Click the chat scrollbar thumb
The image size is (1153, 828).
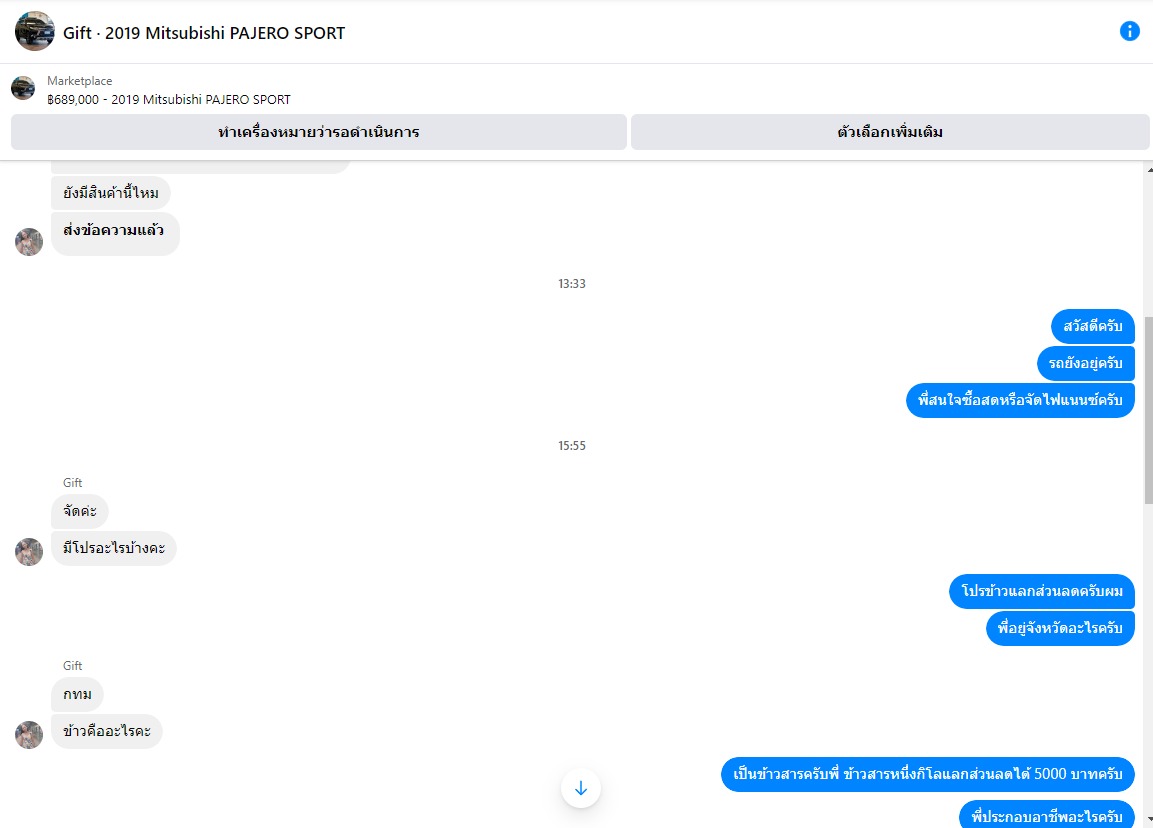point(1149,409)
